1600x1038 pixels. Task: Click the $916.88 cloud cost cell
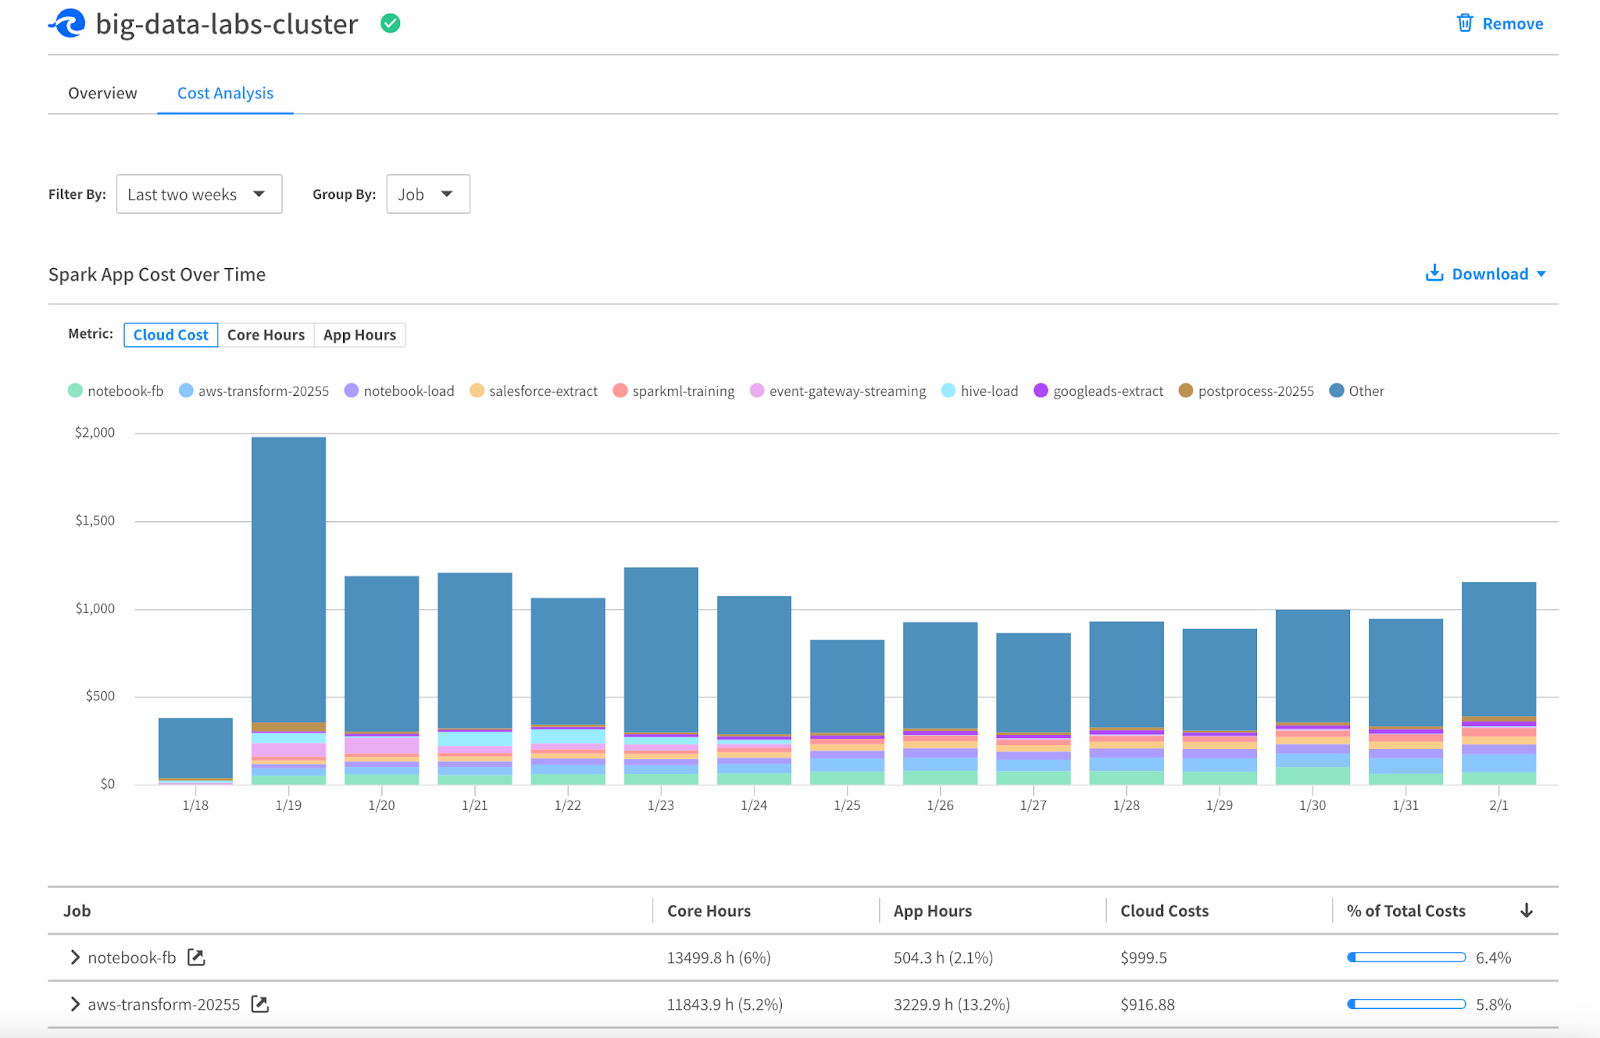1148,1004
